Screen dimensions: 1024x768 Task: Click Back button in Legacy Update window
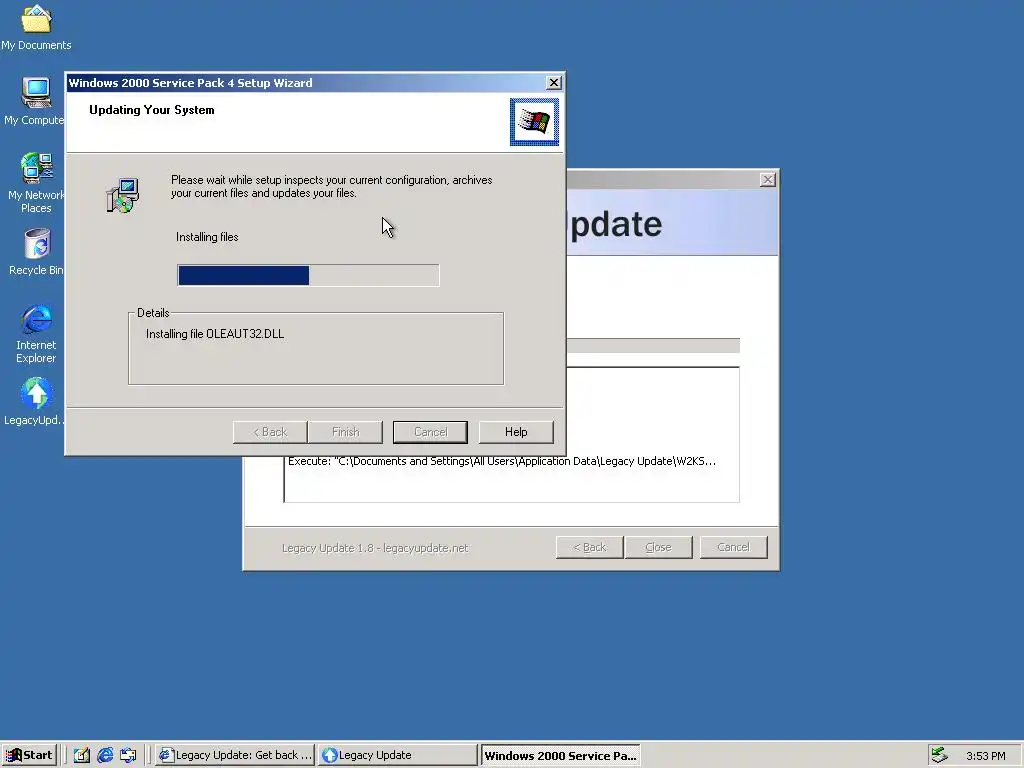tap(590, 547)
